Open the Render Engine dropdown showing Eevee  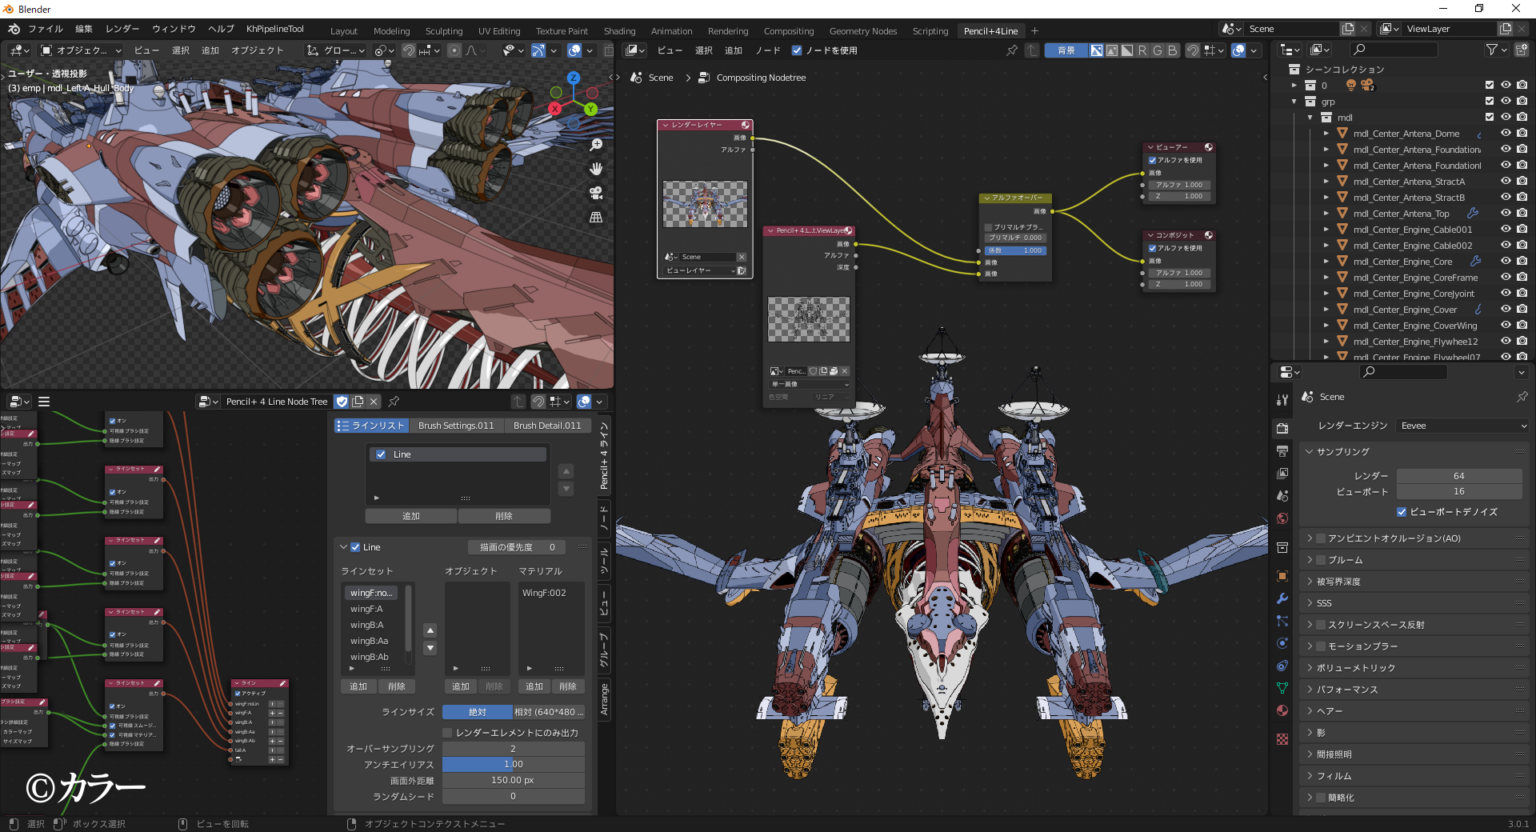coord(1461,425)
